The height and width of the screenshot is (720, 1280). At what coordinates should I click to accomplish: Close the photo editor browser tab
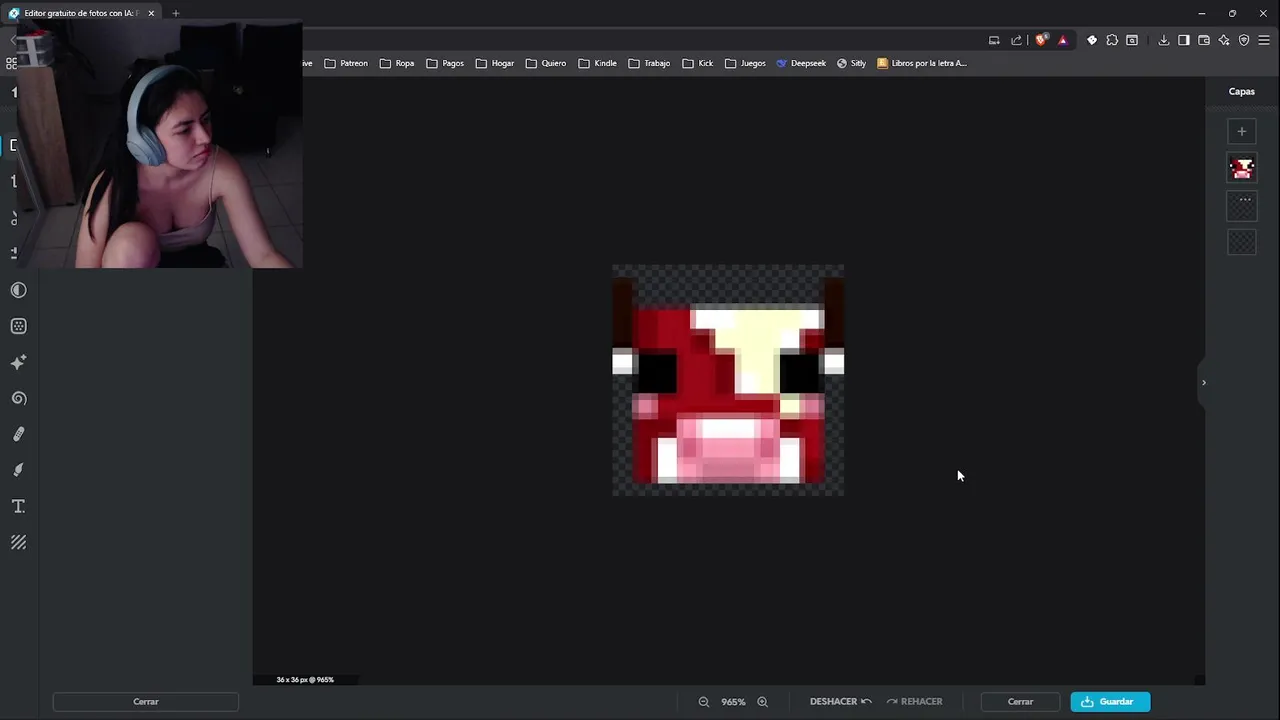pyautogui.click(x=151, y=13)
